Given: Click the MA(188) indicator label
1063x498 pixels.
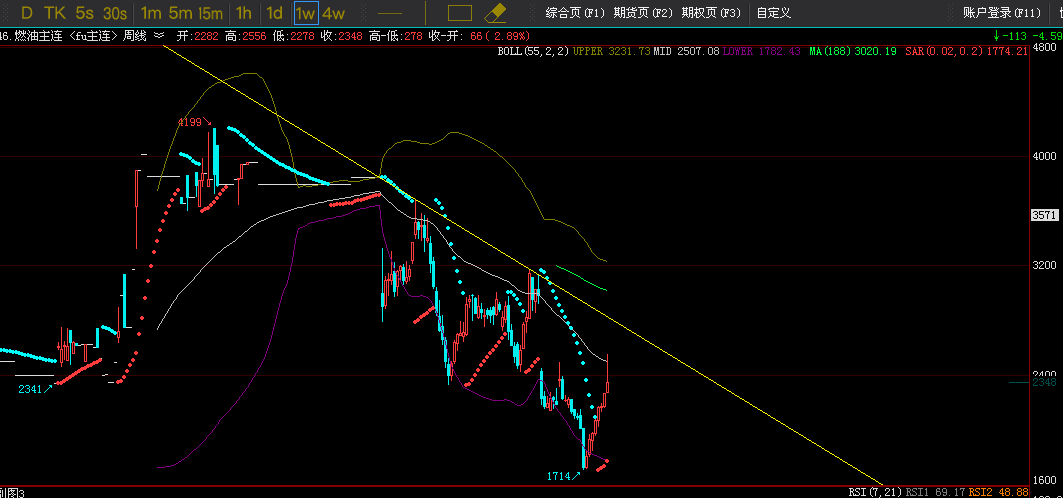Looking at the screenshot, I should coord(832,51).
